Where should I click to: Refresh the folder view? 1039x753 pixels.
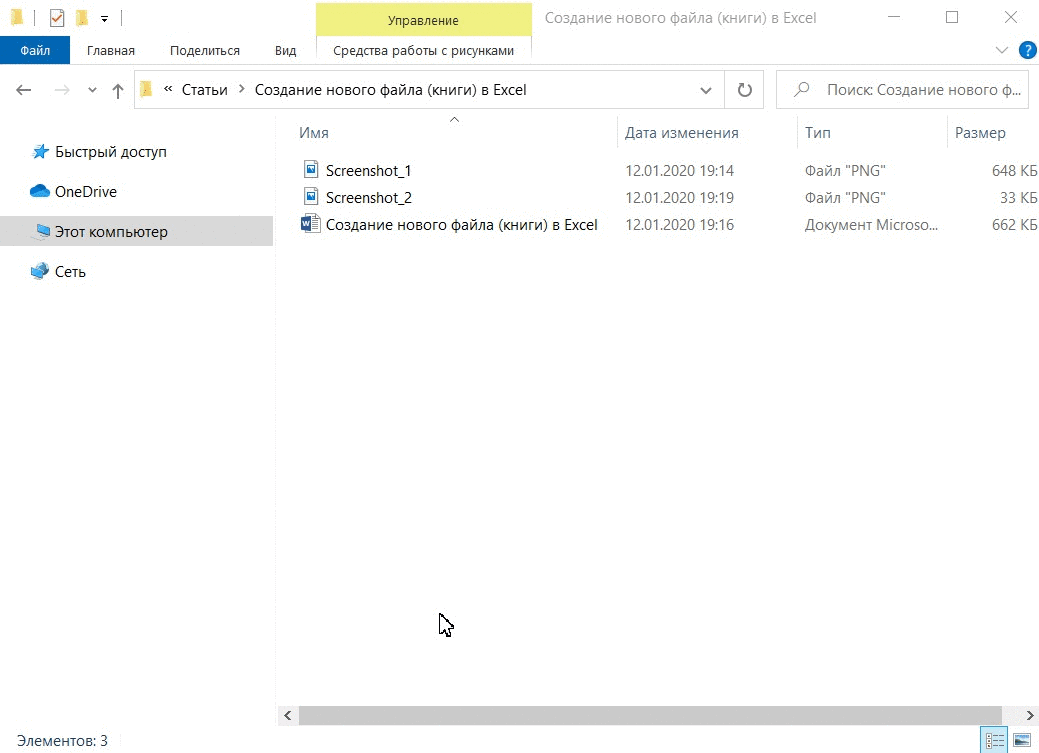click(745, 89)
